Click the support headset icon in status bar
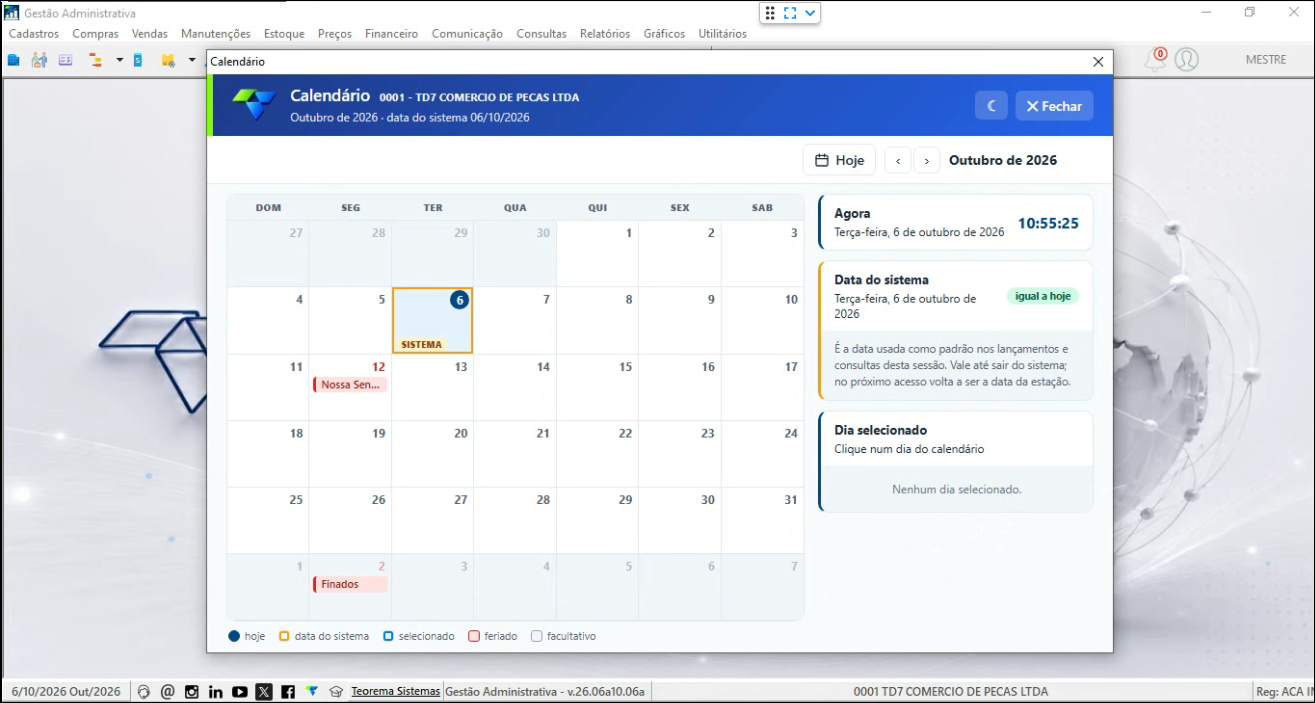The image size is (1315, 703). tap(144, 691)
